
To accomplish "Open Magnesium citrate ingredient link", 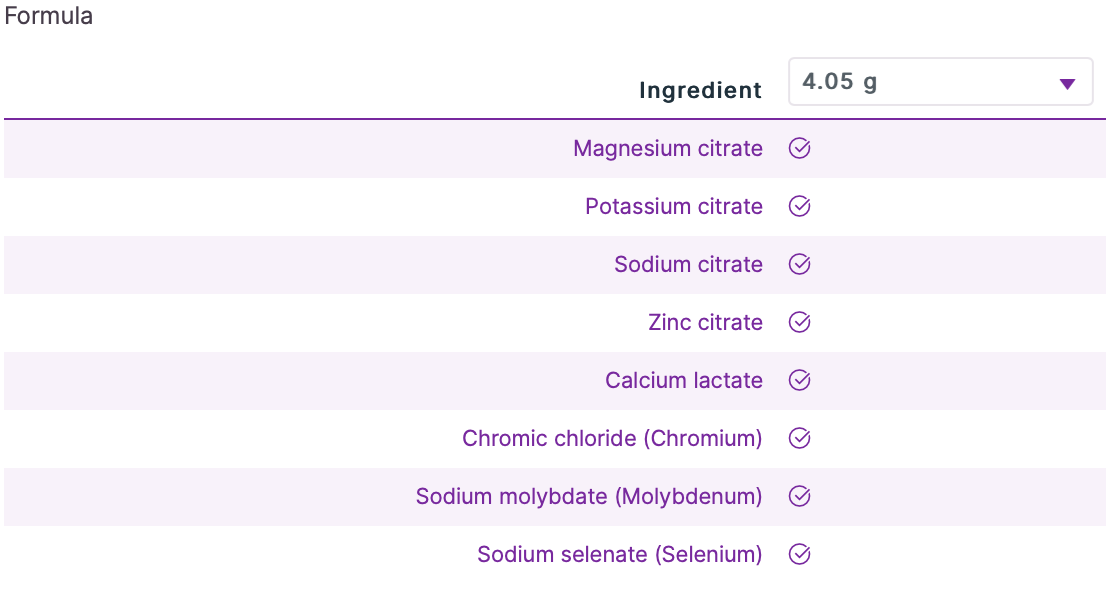I will (667, 149).
